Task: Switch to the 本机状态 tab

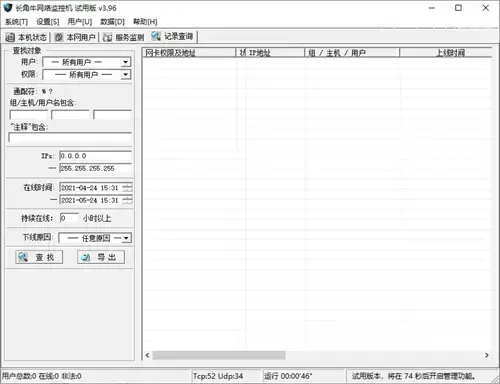Action: pyautogui.click(x=26, y=37)
